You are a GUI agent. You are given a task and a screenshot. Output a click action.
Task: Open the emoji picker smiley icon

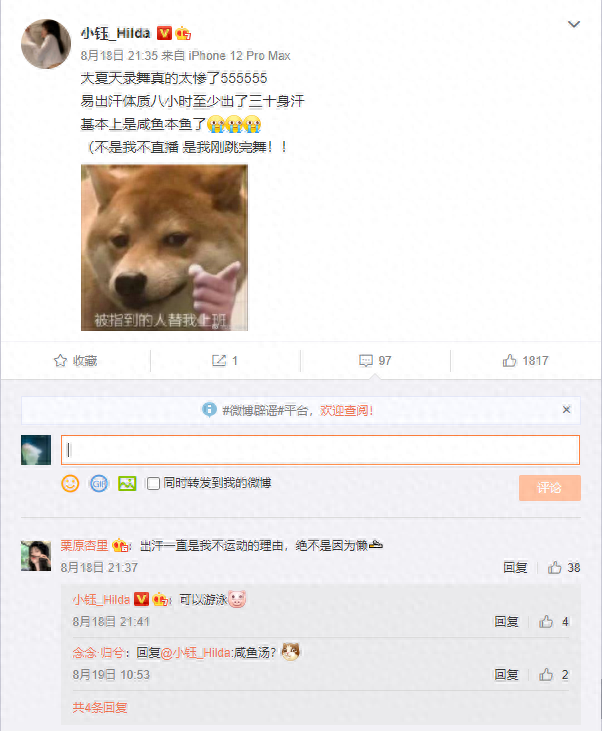tap(70, 483)
